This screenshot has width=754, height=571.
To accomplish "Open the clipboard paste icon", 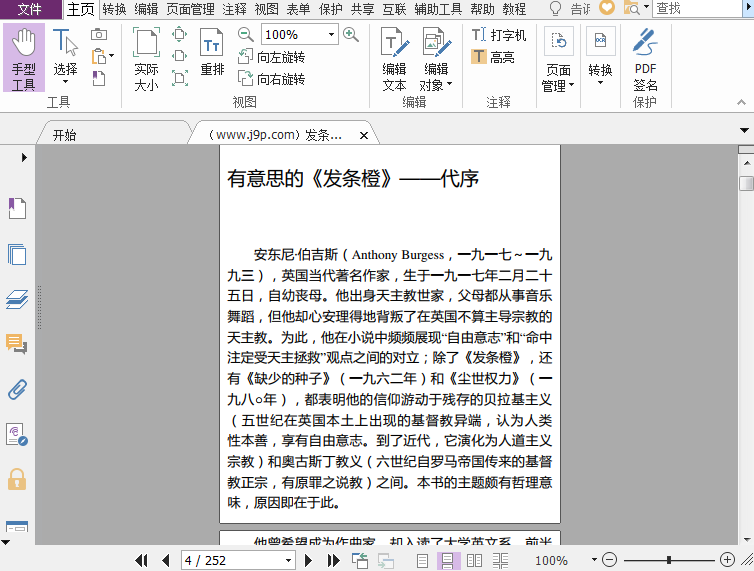I will [x=99, y=56].
